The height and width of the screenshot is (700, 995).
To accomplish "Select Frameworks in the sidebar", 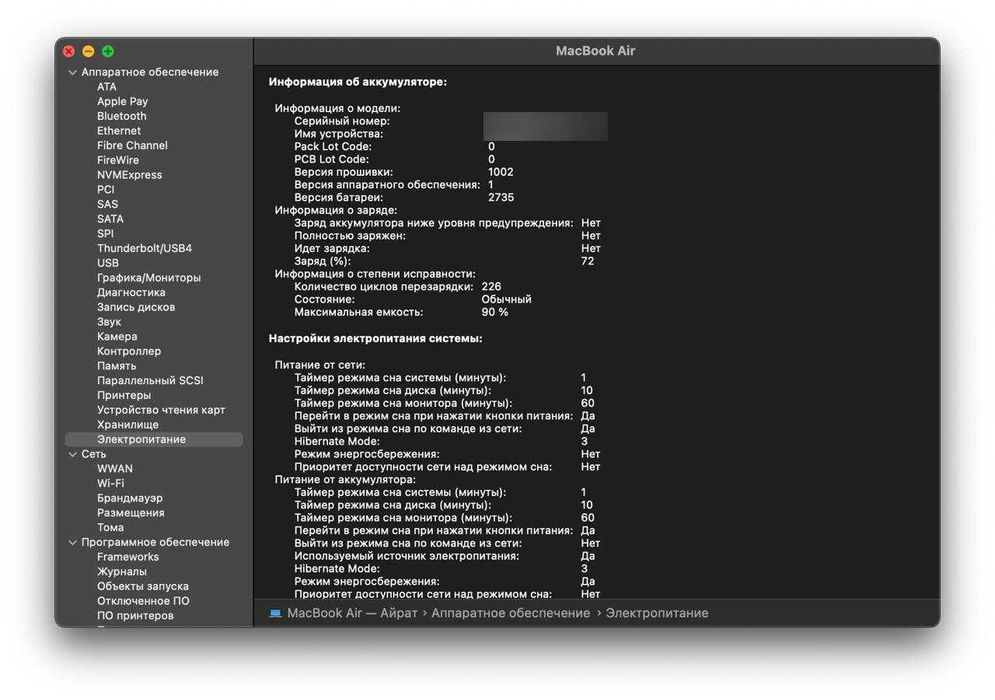I will pyautogui.click(x=128, y=557).
